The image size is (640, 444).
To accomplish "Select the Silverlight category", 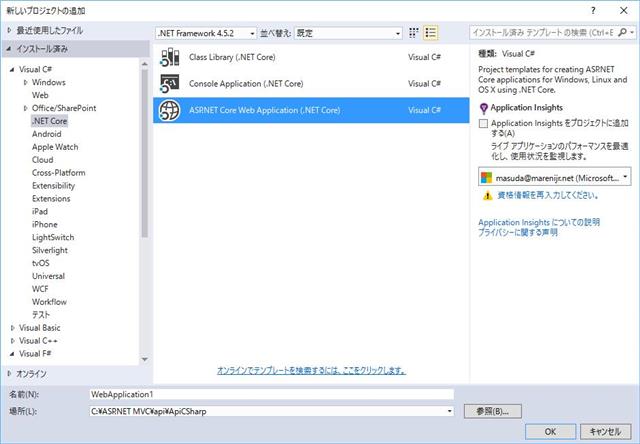I will click(x=51, y=250).
